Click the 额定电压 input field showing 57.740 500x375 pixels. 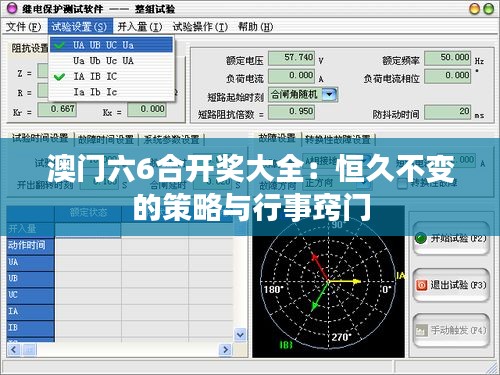pos(291,58)
